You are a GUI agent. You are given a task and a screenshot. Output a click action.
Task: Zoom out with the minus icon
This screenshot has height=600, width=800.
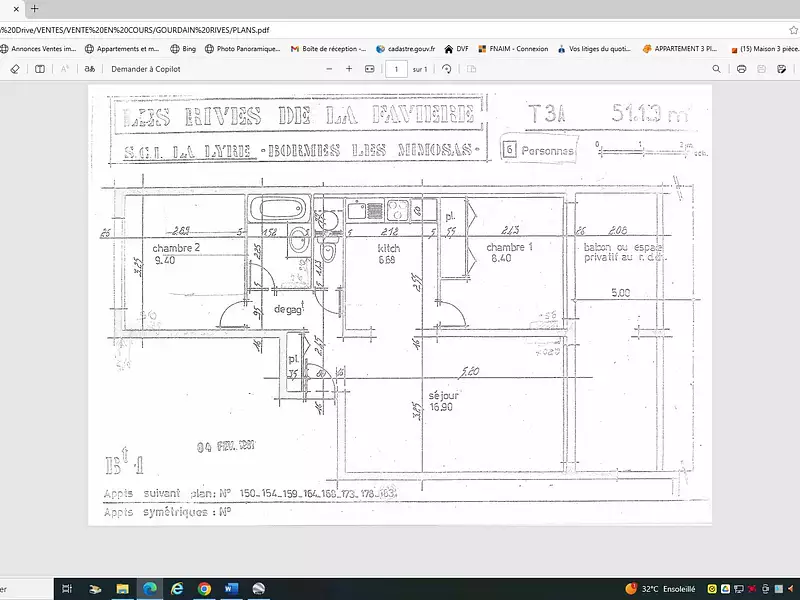[329, 69]
